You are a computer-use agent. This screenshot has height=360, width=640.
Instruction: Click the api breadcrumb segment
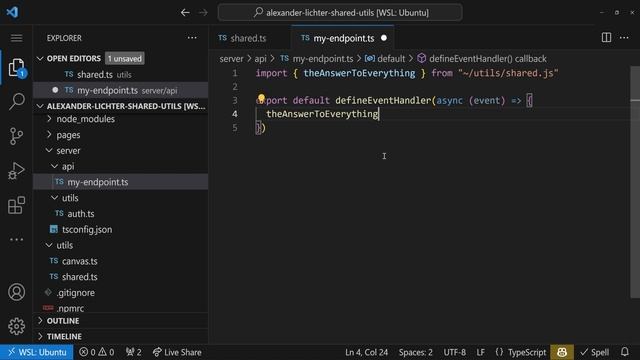[x=260, y=59]
